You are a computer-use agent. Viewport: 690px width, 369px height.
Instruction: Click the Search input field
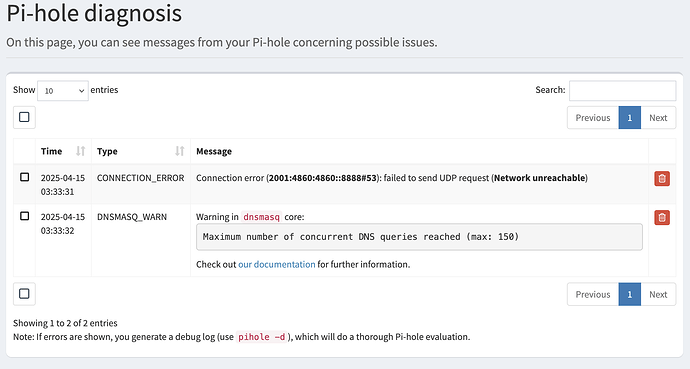coord(622,91)
